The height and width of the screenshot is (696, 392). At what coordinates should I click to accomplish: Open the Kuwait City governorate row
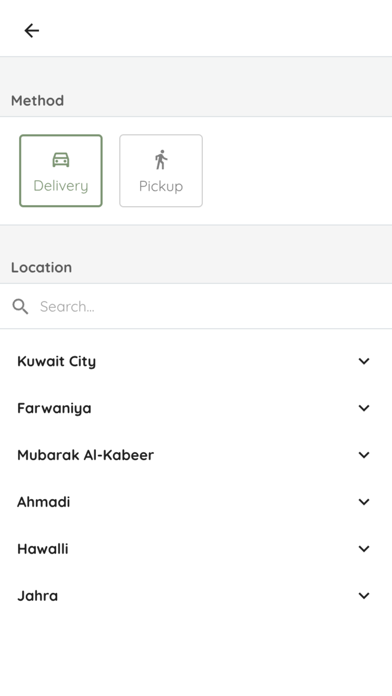(196, 361)
